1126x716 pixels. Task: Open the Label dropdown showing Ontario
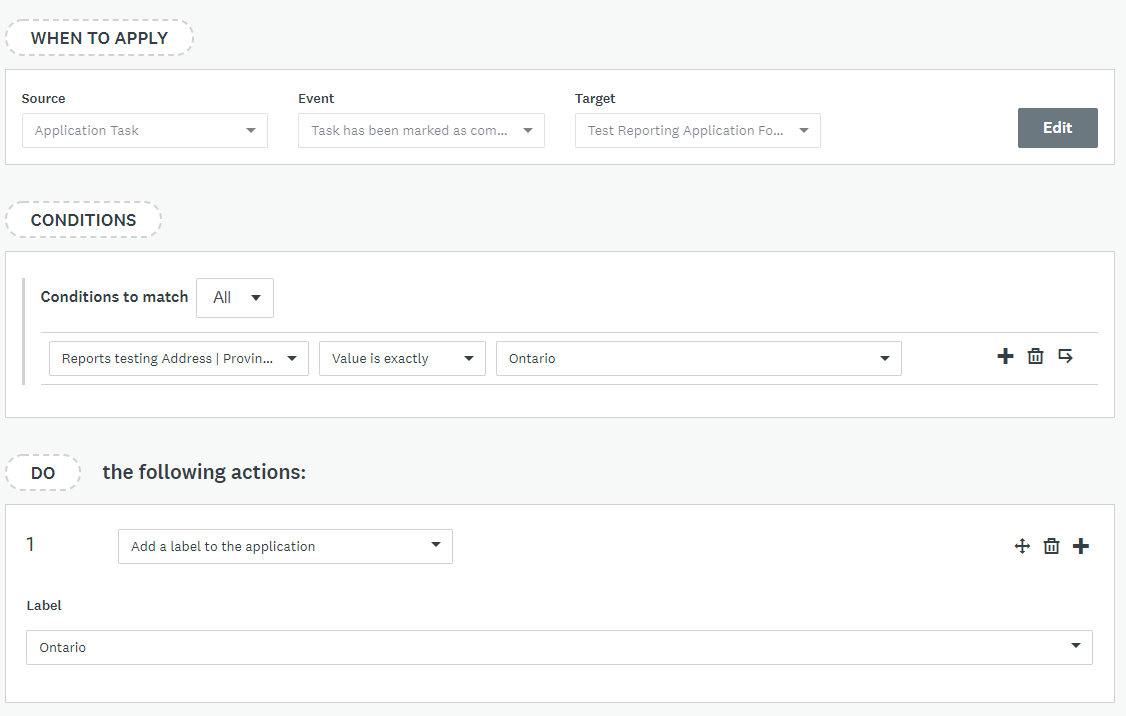pyautogui.click(x=559, y=647)
